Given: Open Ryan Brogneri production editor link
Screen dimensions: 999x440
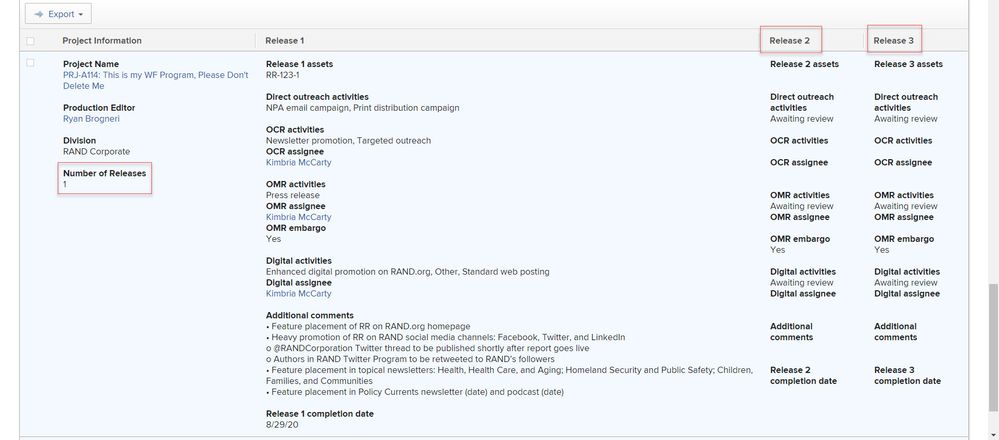Looking at the screenshot, I should click(91, 118).
